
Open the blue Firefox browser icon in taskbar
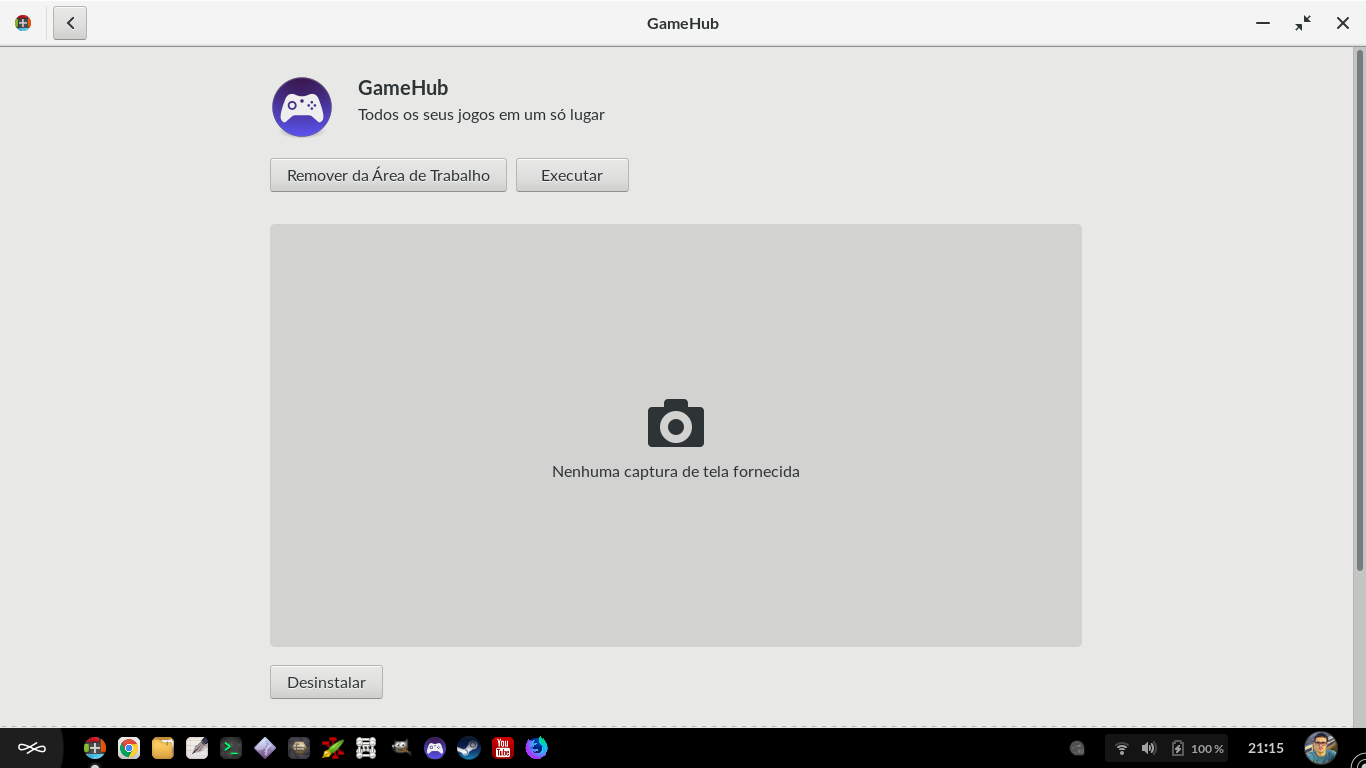click(x=537, y=748)
